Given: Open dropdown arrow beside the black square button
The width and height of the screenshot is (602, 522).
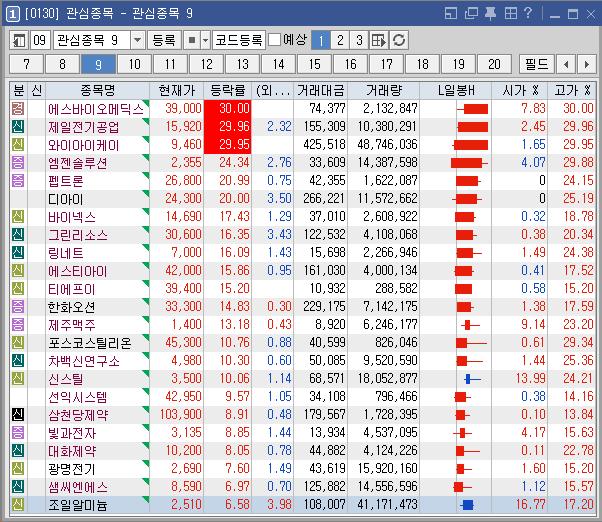Looking at the screenshot, I should pos(205,40).
